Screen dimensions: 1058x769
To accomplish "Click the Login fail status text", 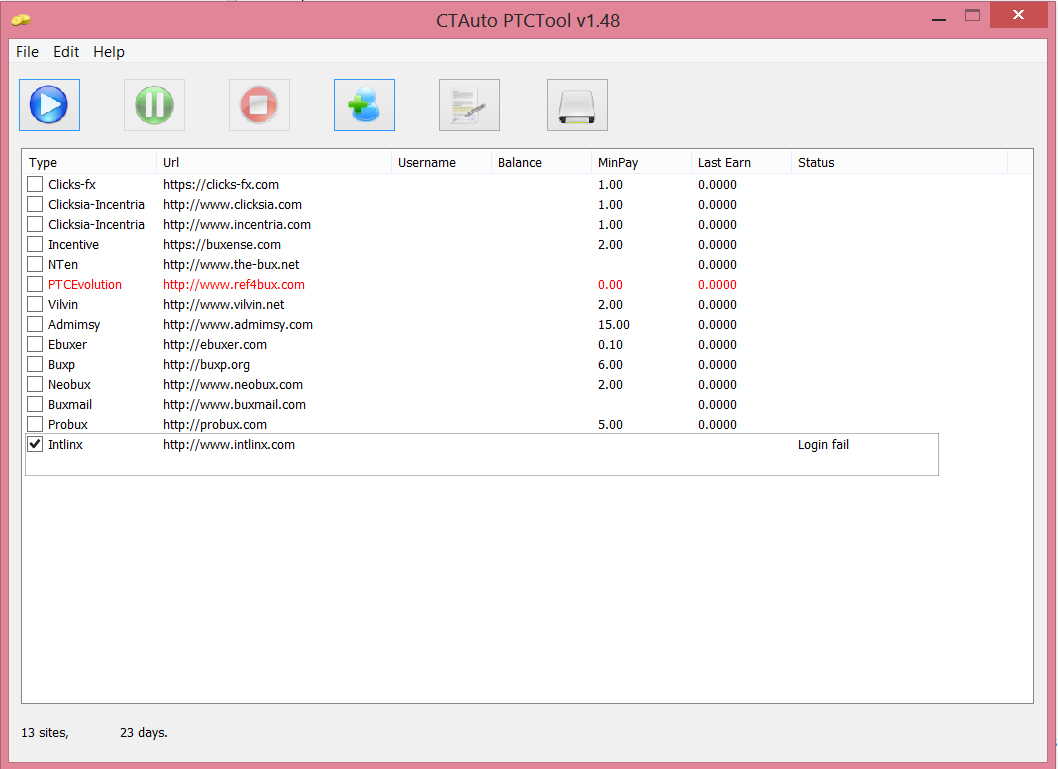I will [x=823, y=445].
